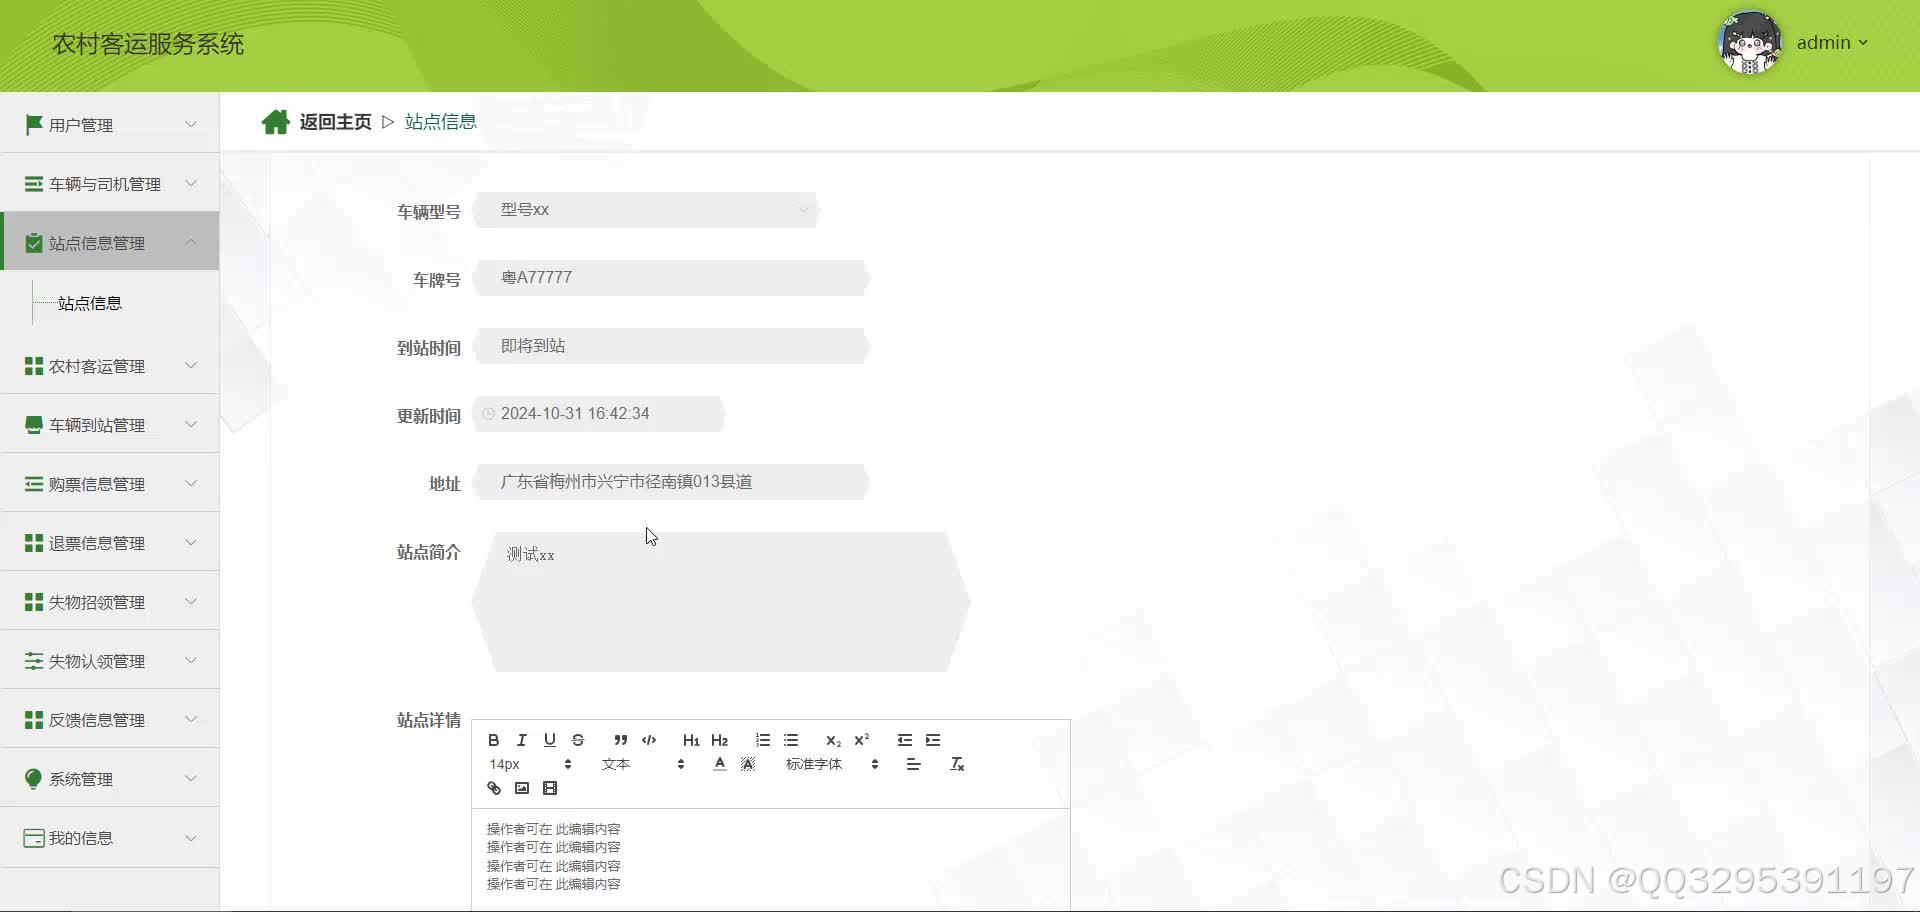Click the 车牌号 input field
This screenshot has width=1920, height=912.
[x=671, y=278]
